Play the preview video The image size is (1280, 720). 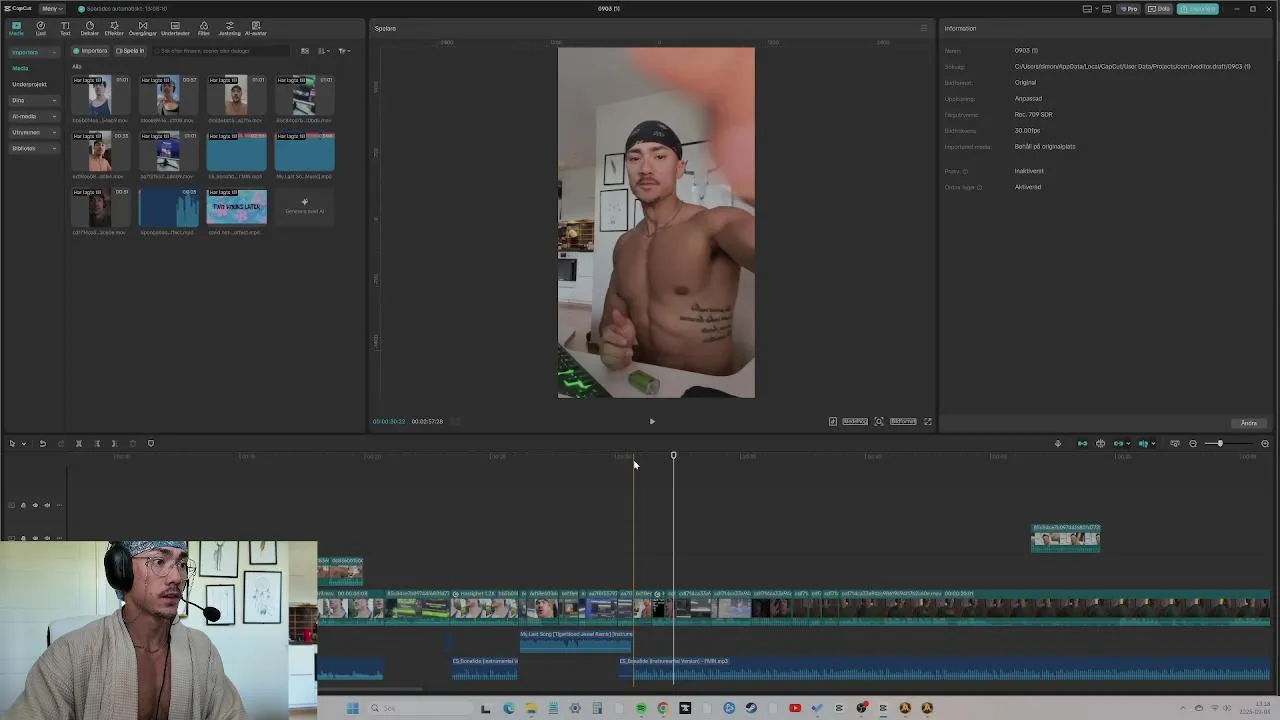(x=652, y=422)
